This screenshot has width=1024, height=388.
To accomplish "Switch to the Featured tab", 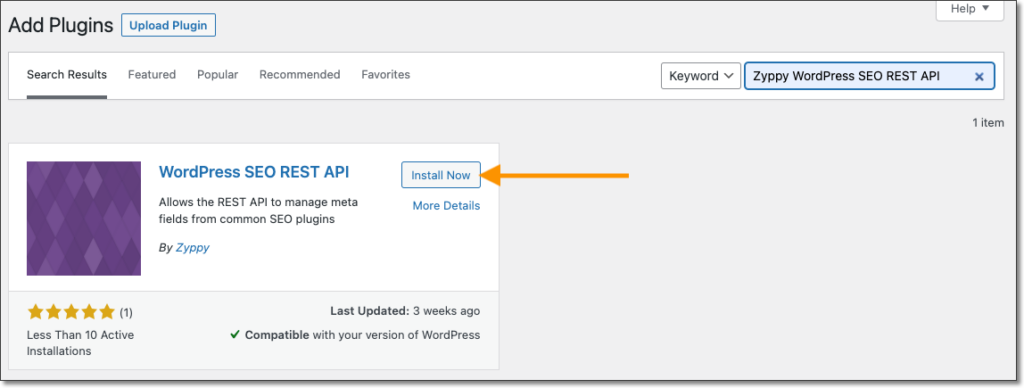I will [152, 74].
